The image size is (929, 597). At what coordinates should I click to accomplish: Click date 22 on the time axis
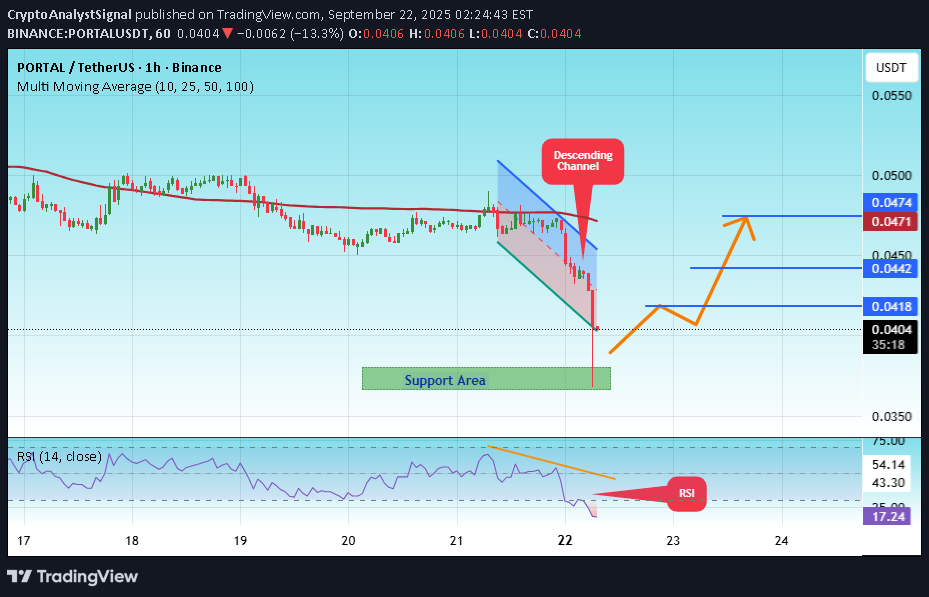565,540
